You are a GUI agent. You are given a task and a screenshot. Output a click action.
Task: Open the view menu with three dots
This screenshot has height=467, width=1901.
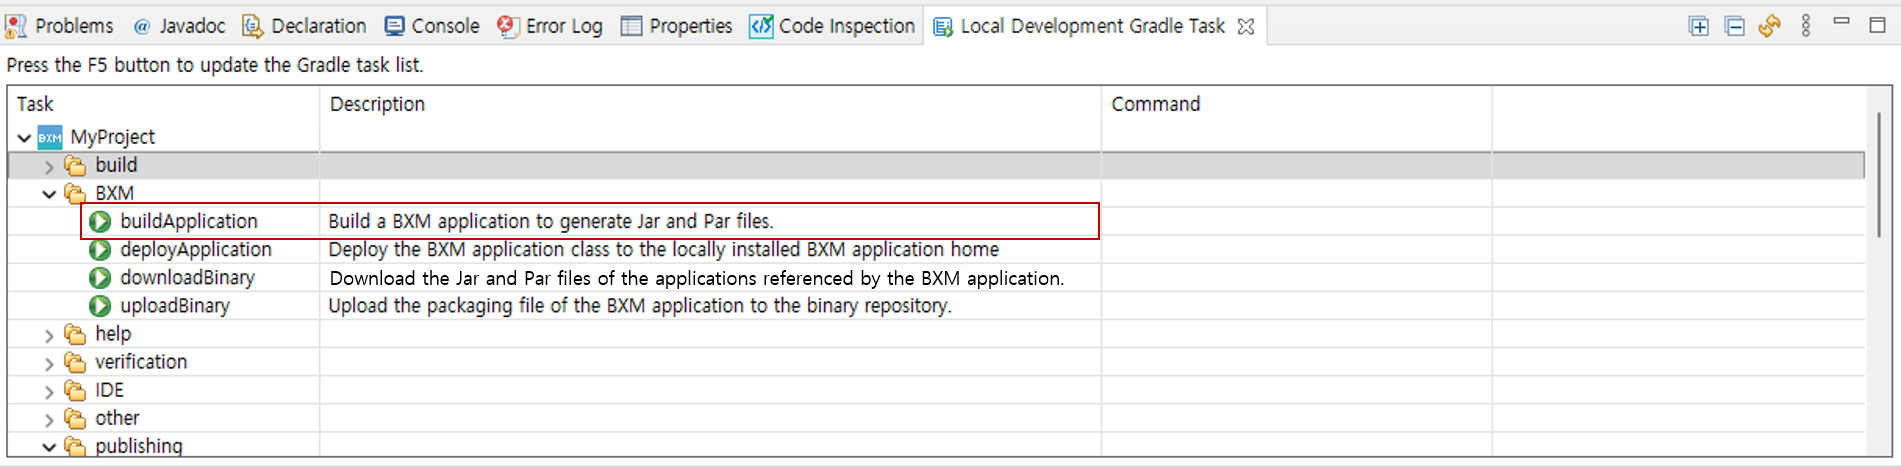click(x=1806, y=26)
